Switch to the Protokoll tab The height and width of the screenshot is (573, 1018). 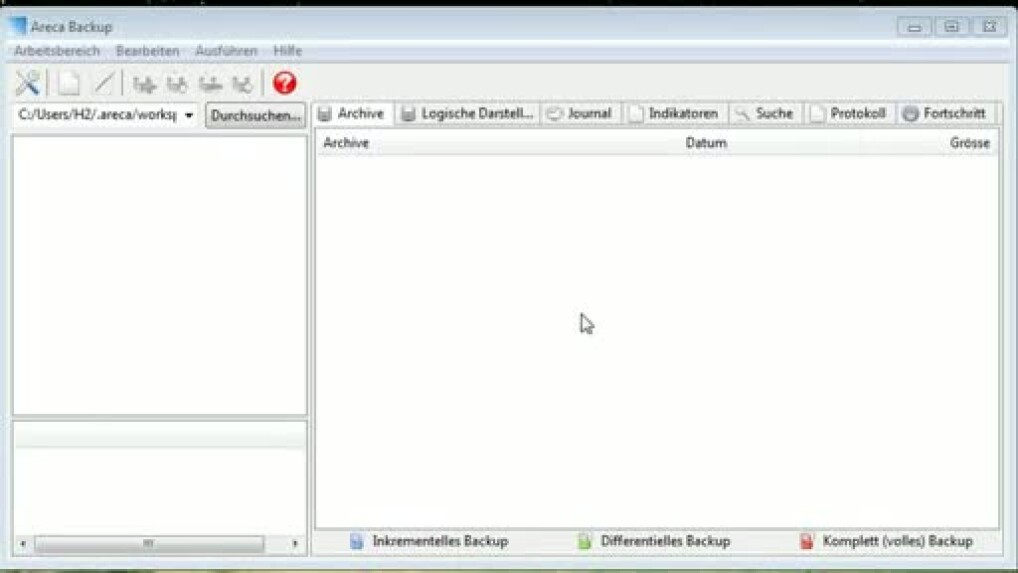pos(848,114)
